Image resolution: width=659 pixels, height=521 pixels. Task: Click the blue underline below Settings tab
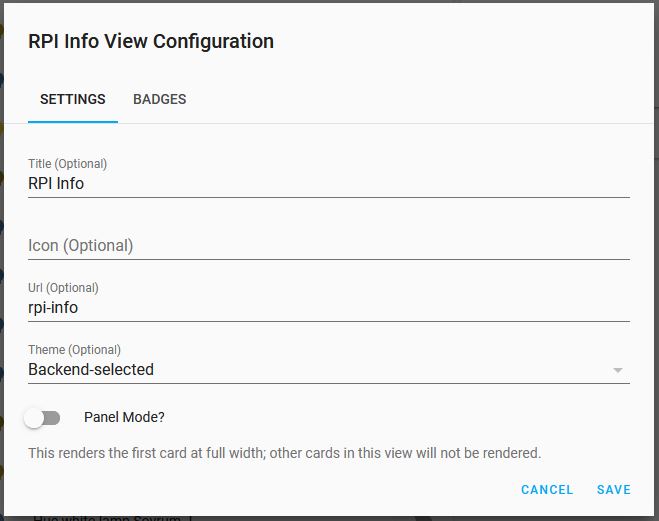(73, 122)
